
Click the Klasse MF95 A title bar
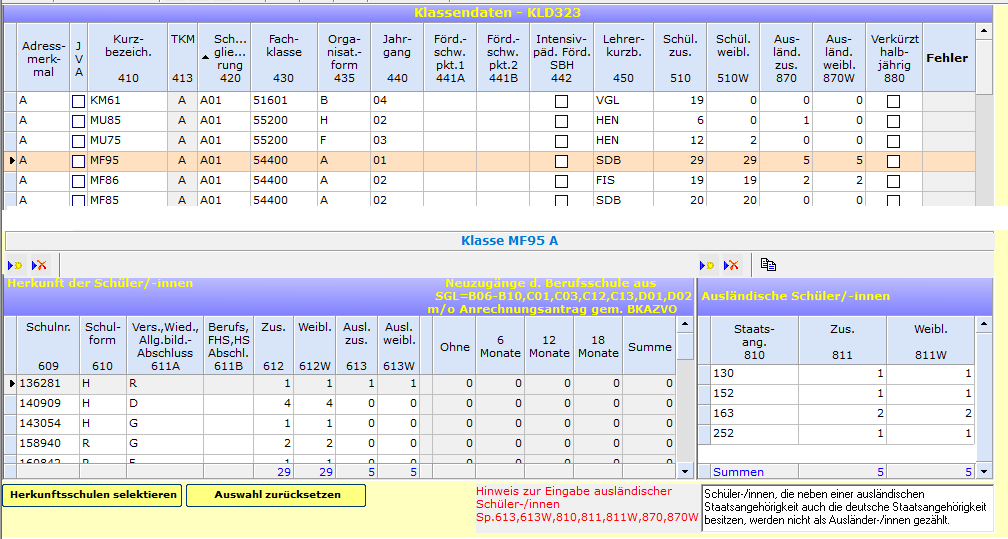(x=499, y=241)
